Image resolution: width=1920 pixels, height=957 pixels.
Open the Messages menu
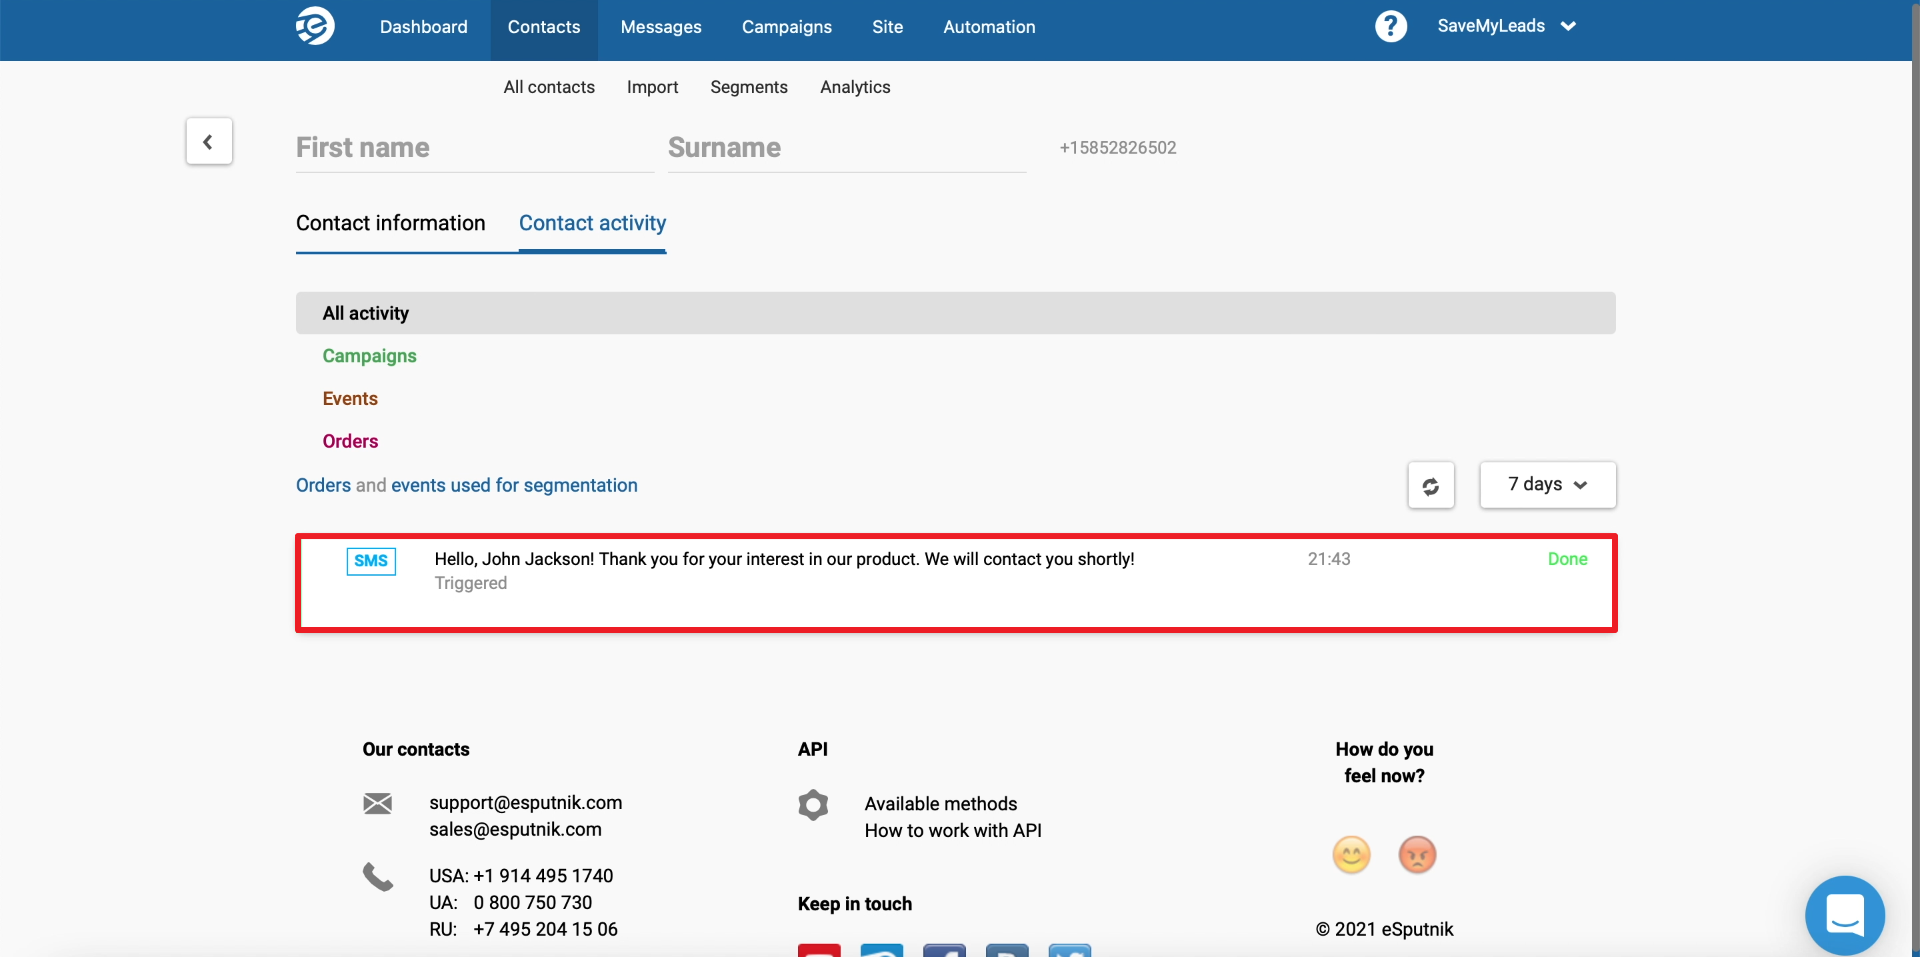click(x=661, y=27)
